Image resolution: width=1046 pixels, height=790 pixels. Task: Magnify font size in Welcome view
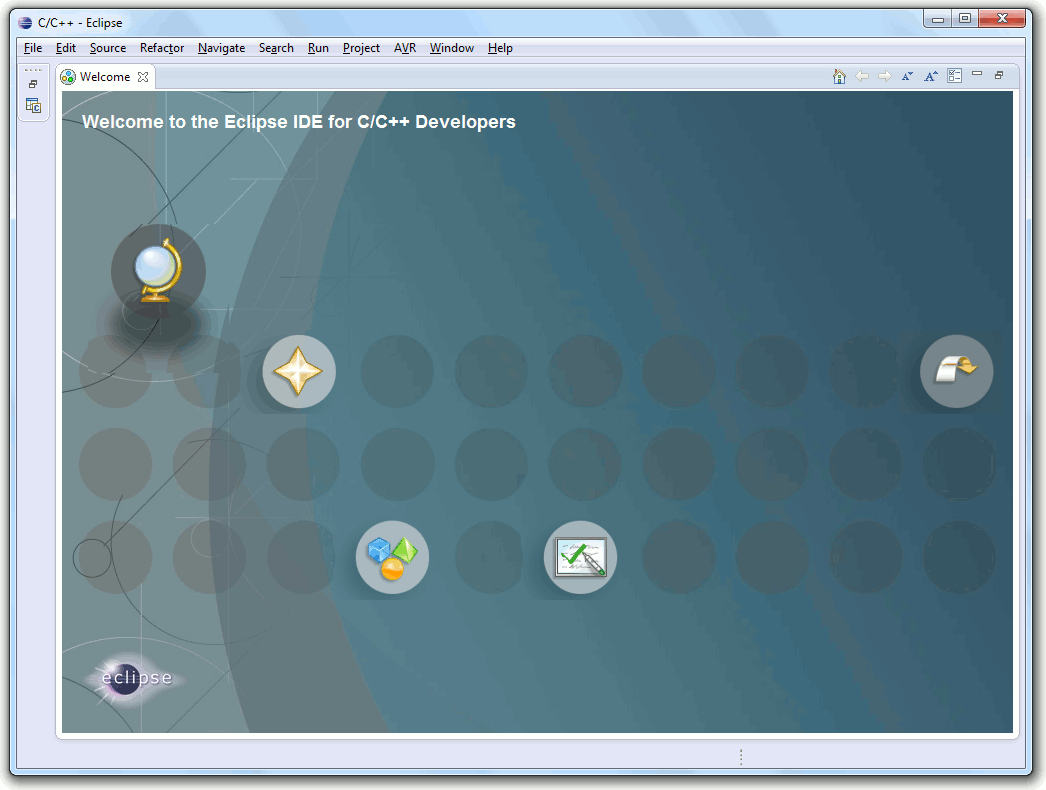tap(931, 77)
